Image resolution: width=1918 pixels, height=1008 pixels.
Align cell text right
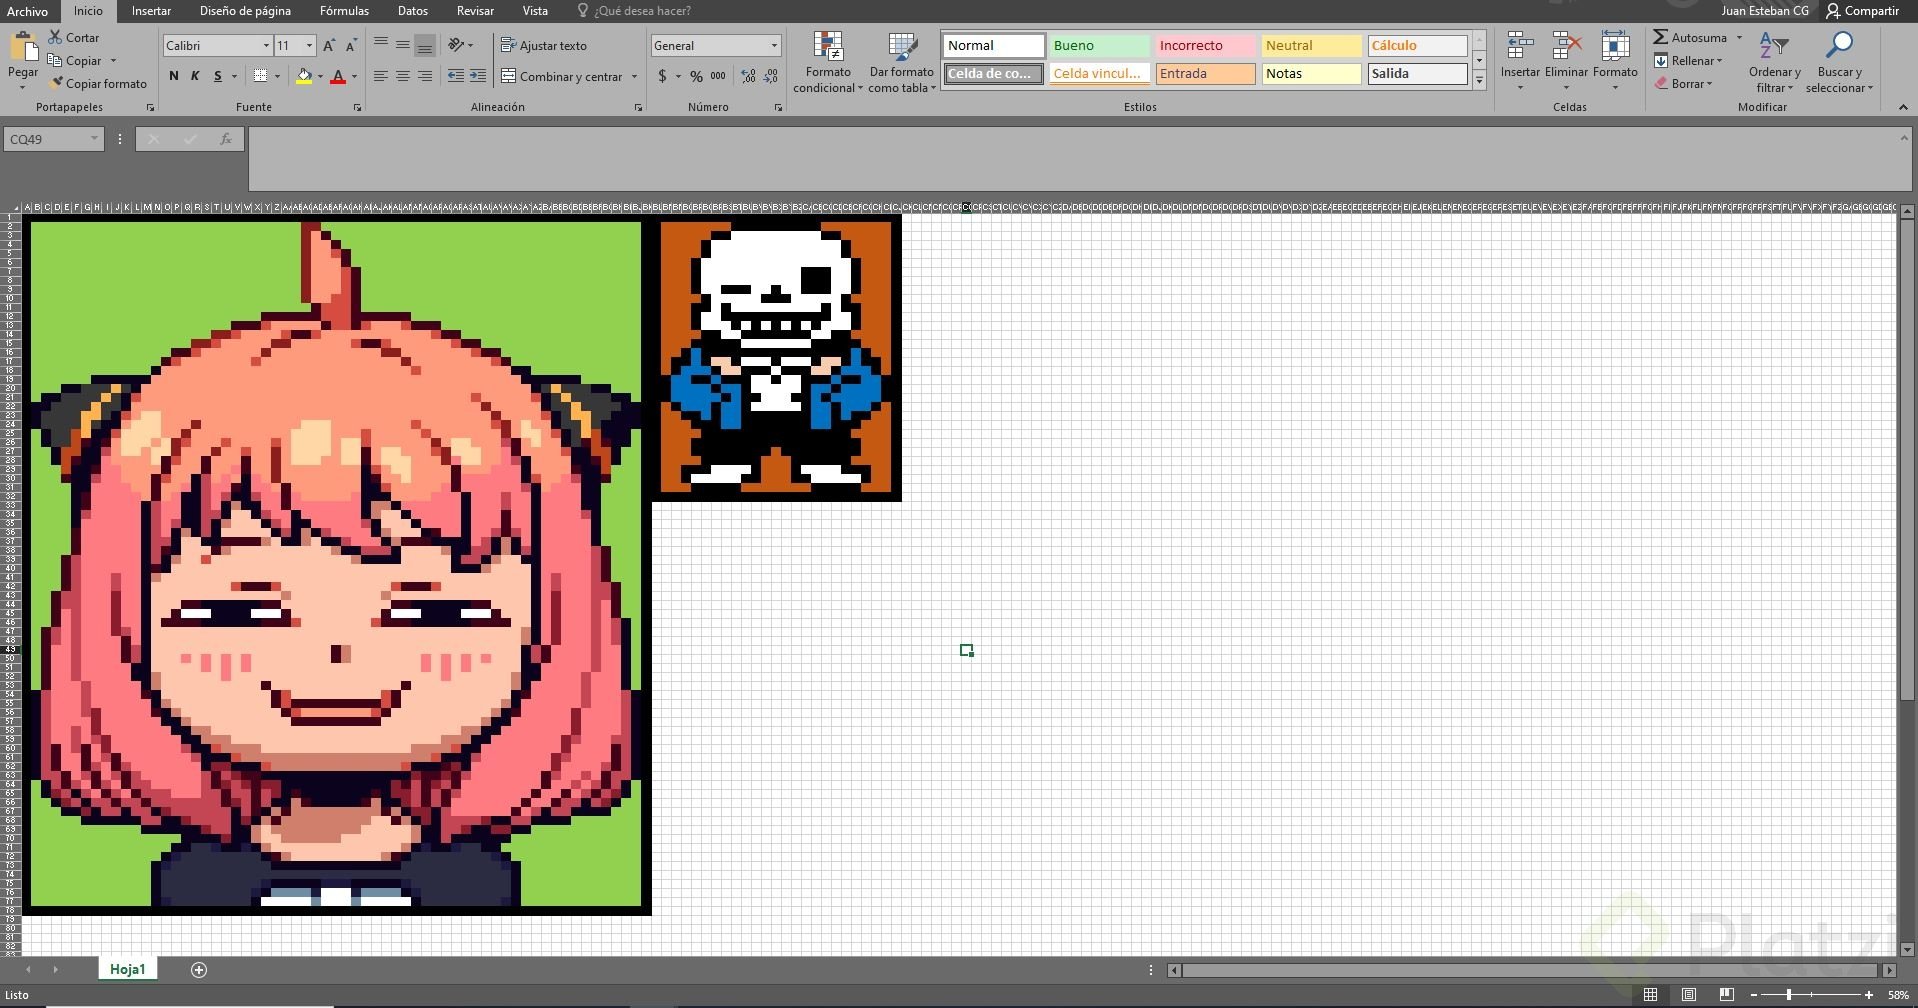coord(424,76)
